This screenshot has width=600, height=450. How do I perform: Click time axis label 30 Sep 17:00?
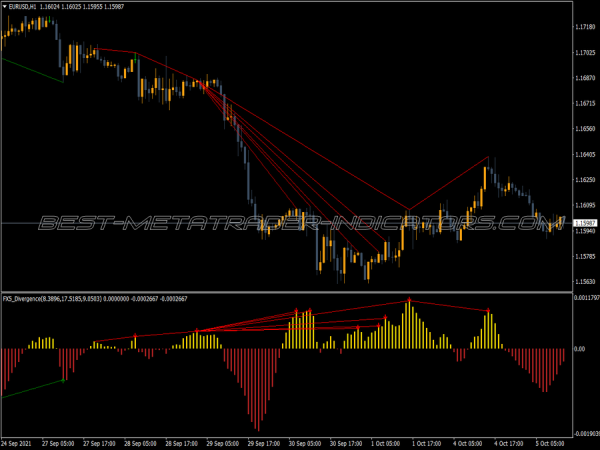coord(346,444)
